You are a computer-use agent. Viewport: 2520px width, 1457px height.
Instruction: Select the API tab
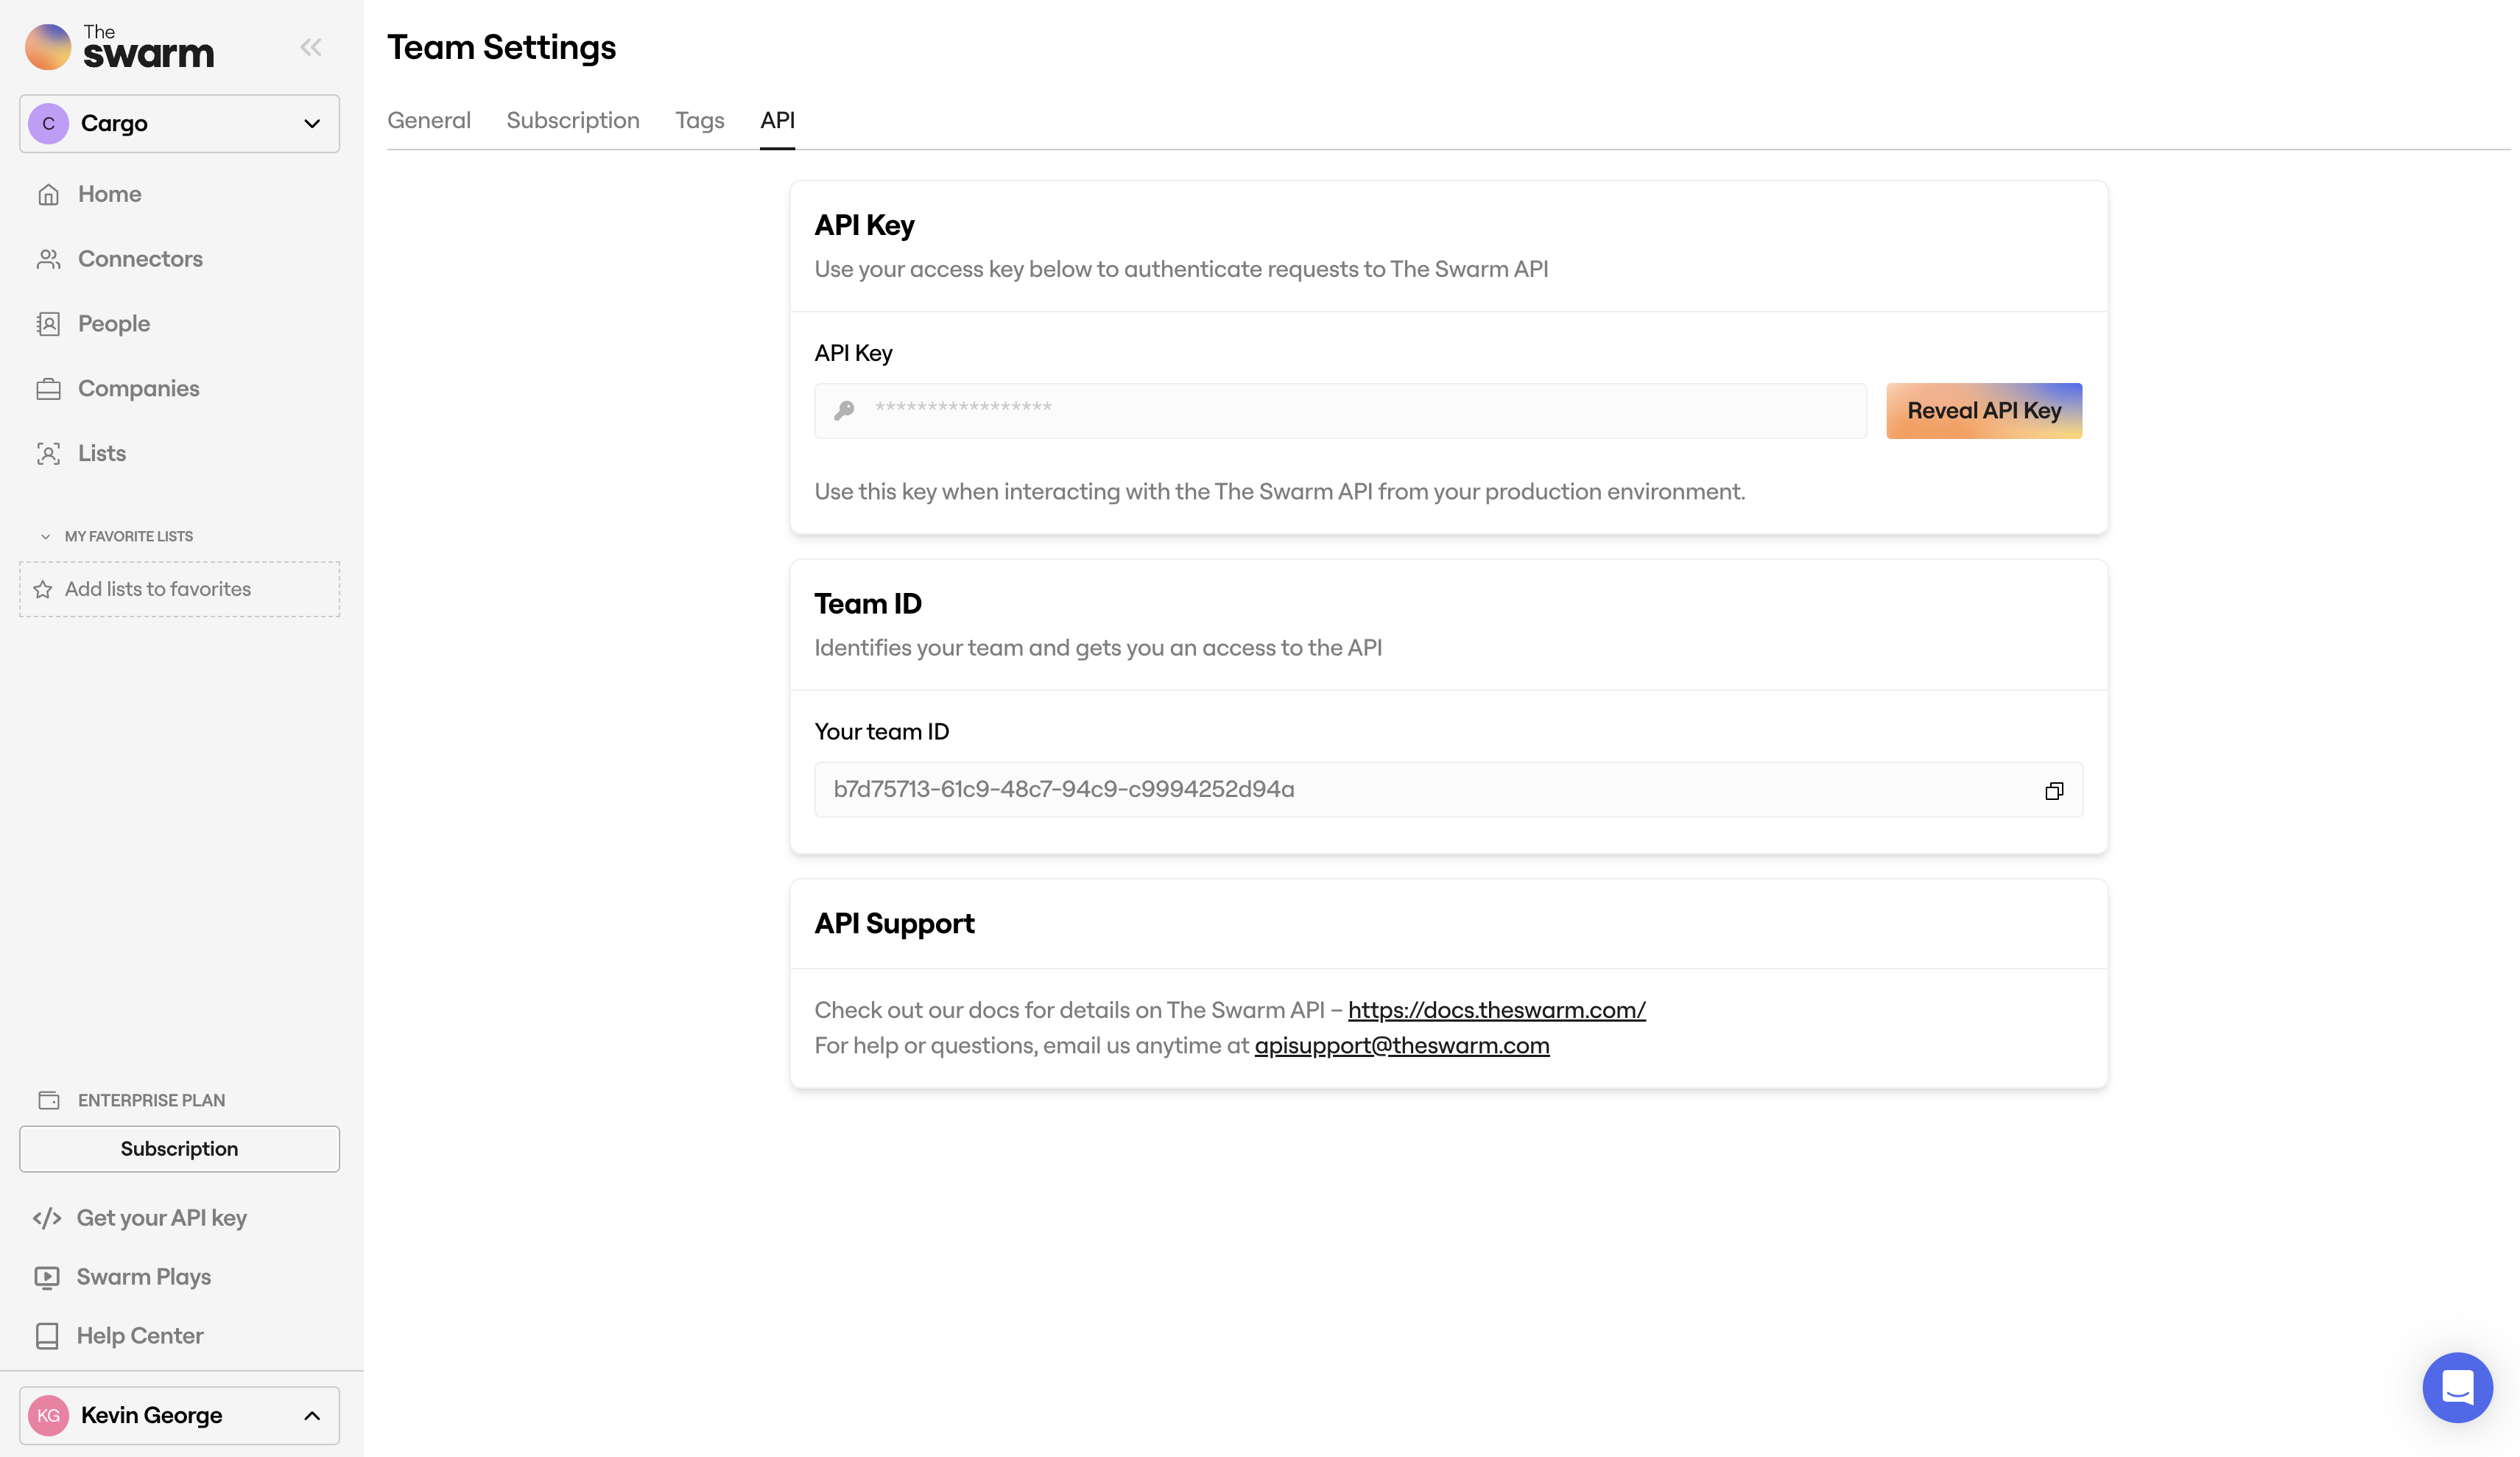point(777,120)
